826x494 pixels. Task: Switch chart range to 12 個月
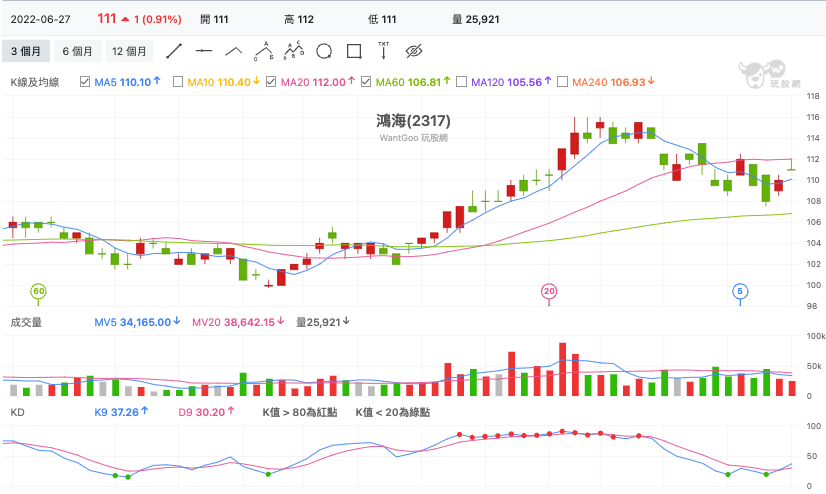129,51
